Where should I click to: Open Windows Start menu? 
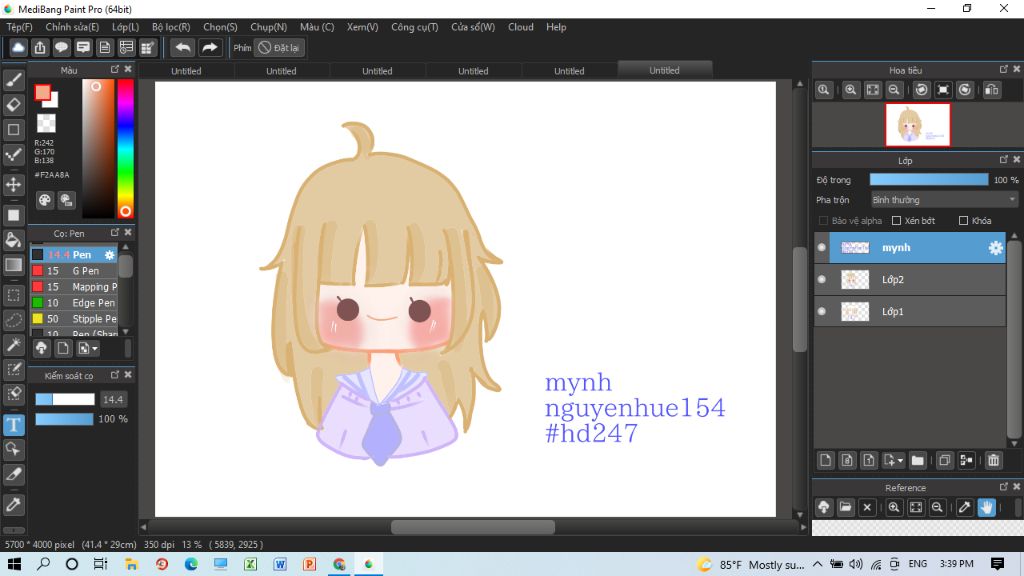14,564
